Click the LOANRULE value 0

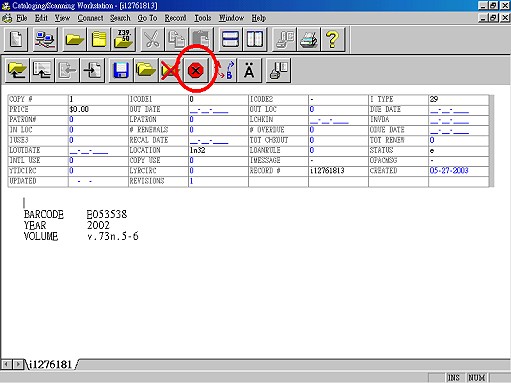(312, 150)
